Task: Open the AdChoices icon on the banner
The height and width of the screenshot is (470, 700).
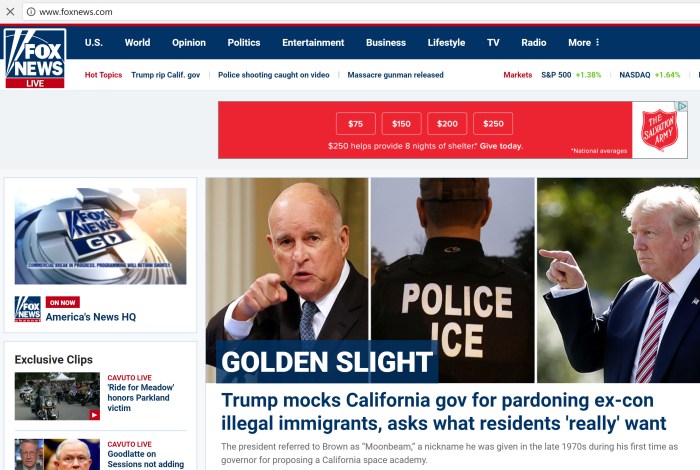Action: (x=682, y=106)
